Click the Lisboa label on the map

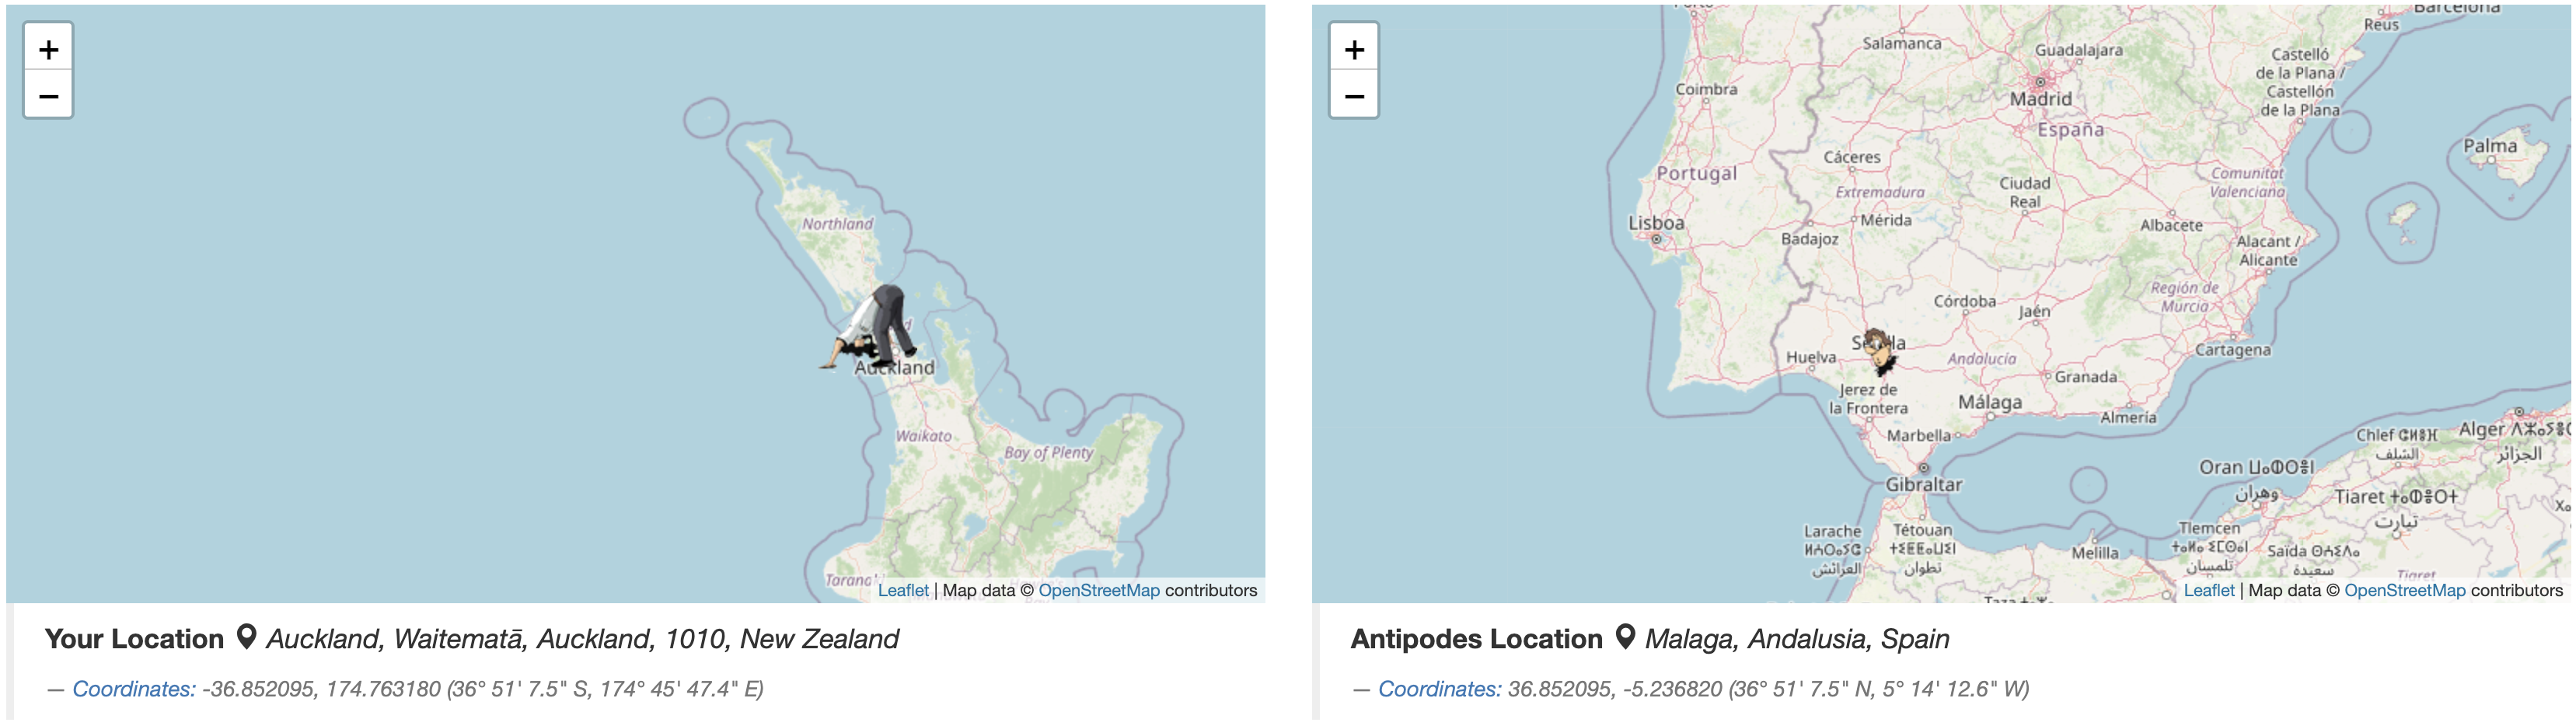point(1656,223)
